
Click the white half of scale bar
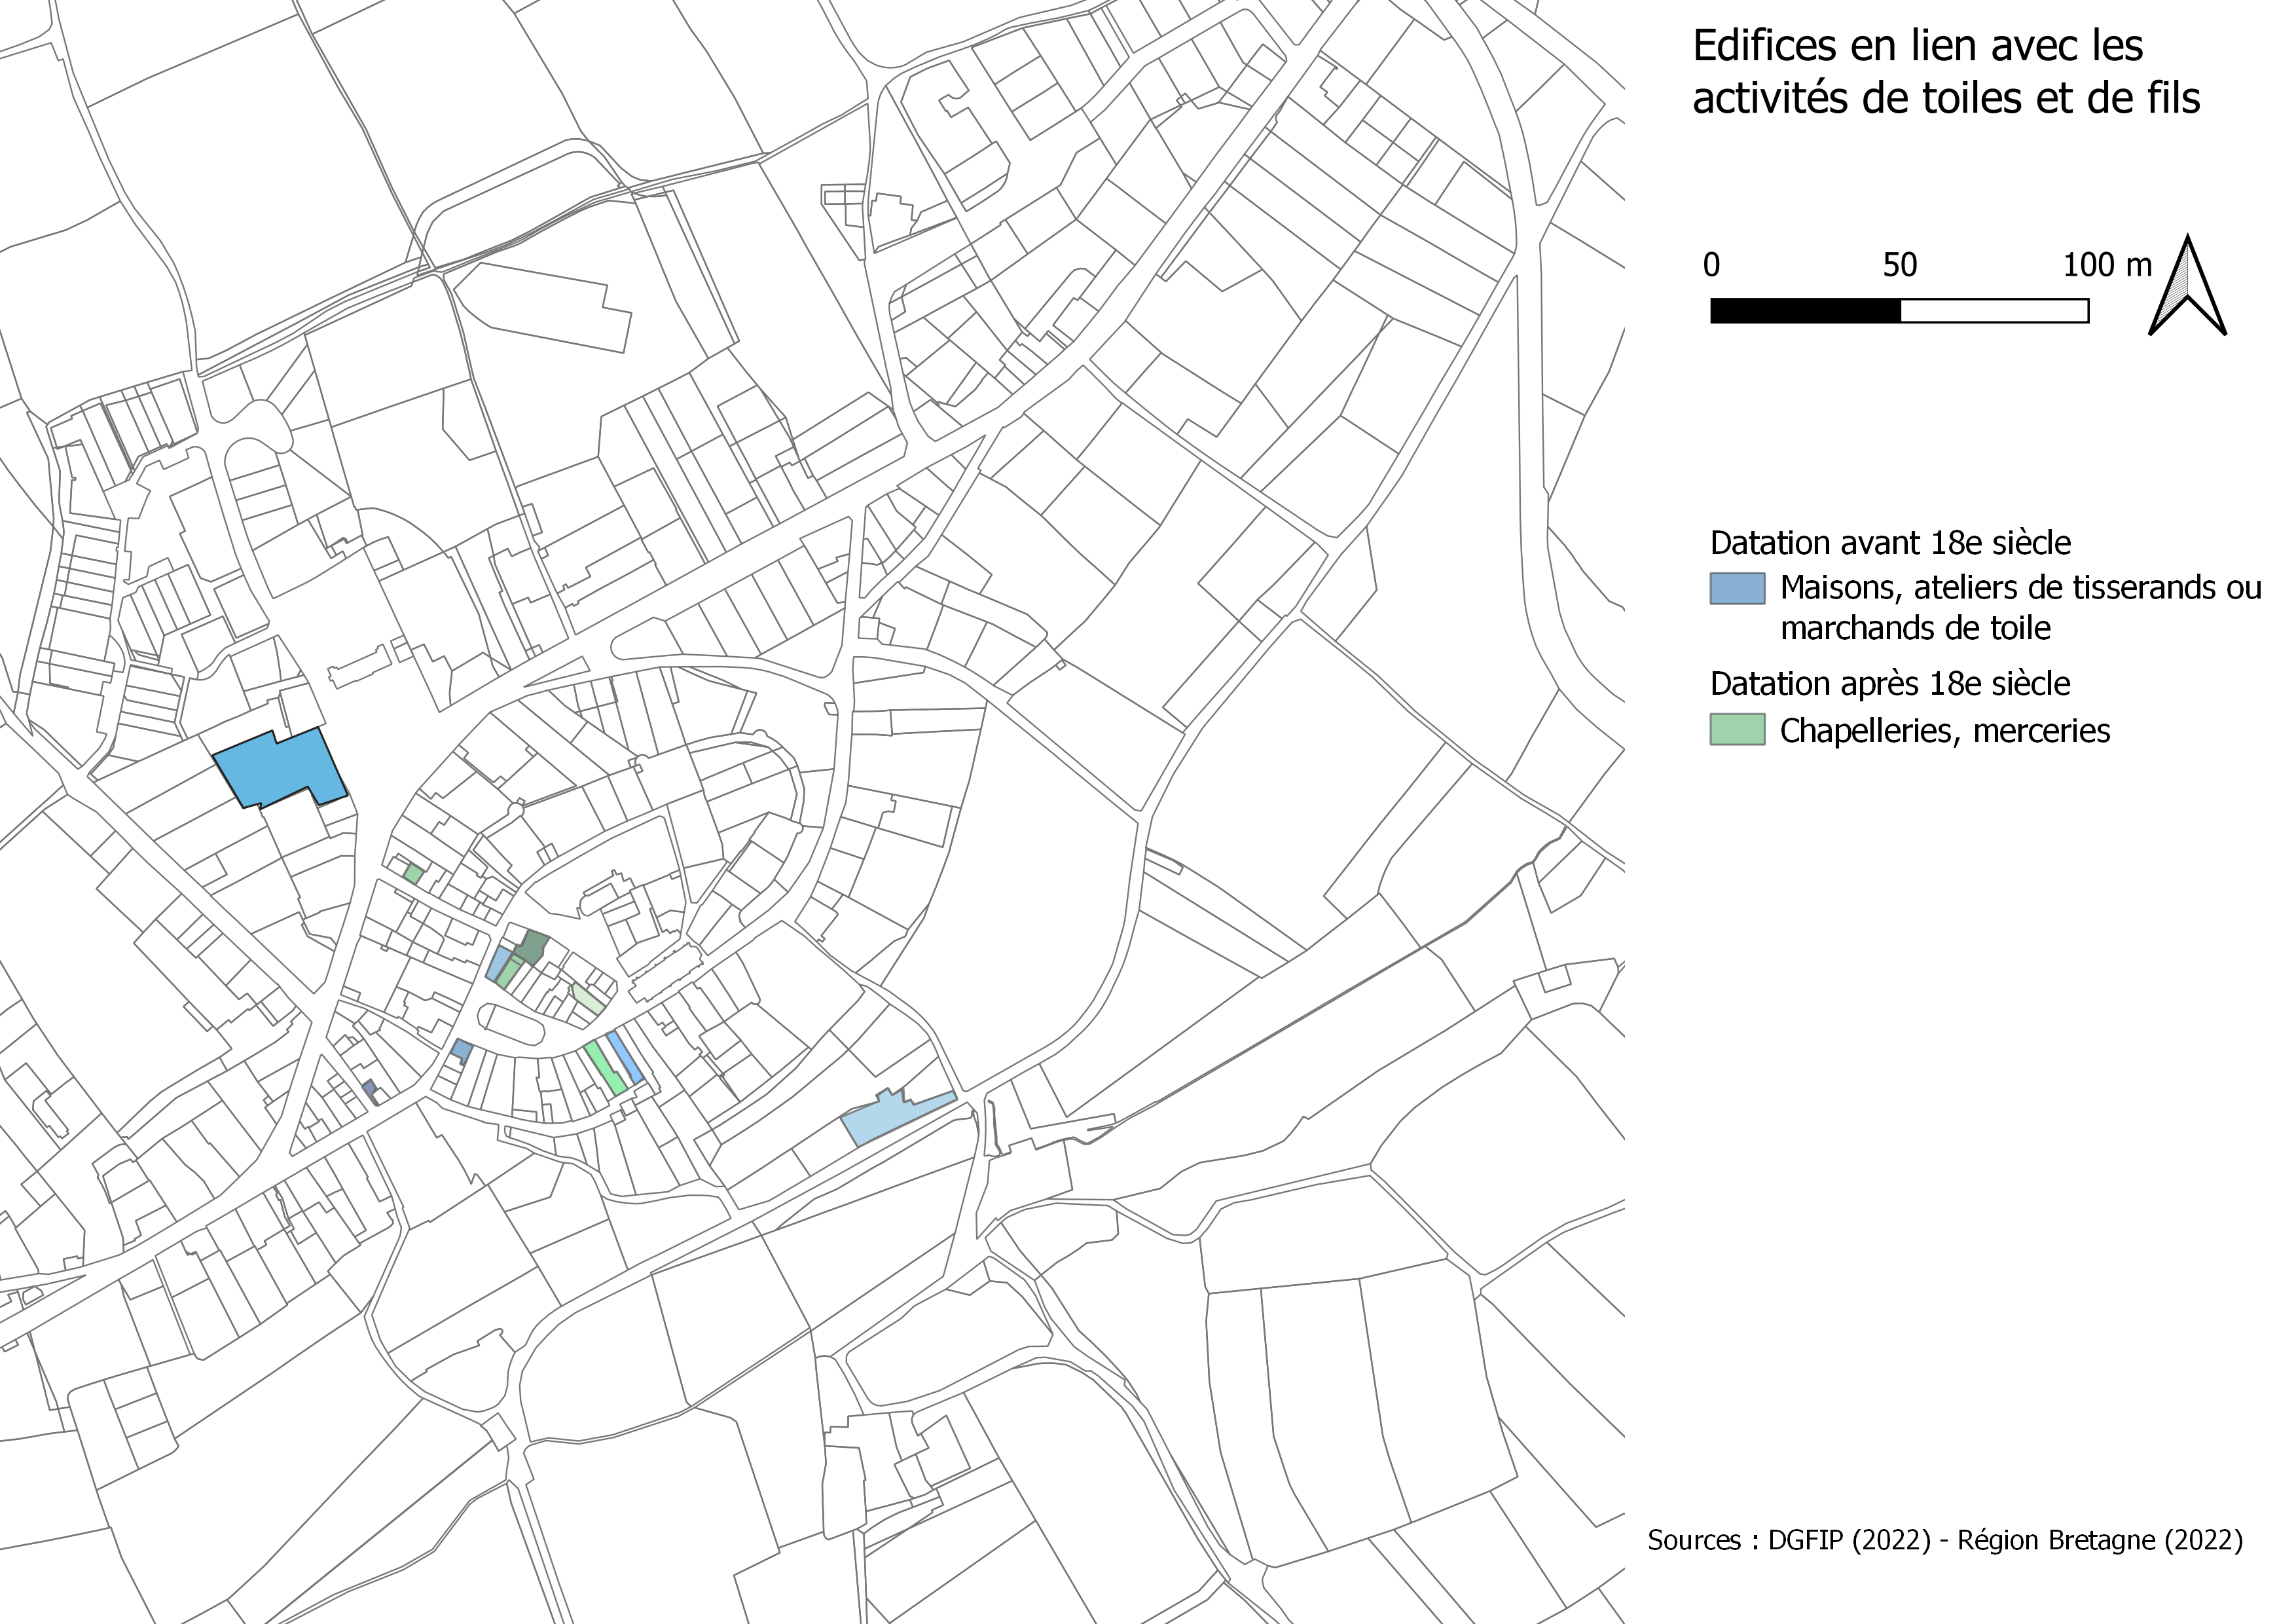click(1993, 311)
